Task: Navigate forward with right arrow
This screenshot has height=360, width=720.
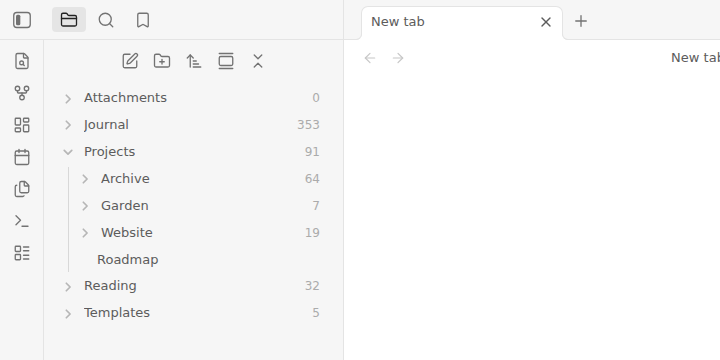Action: tap(398, 58)
